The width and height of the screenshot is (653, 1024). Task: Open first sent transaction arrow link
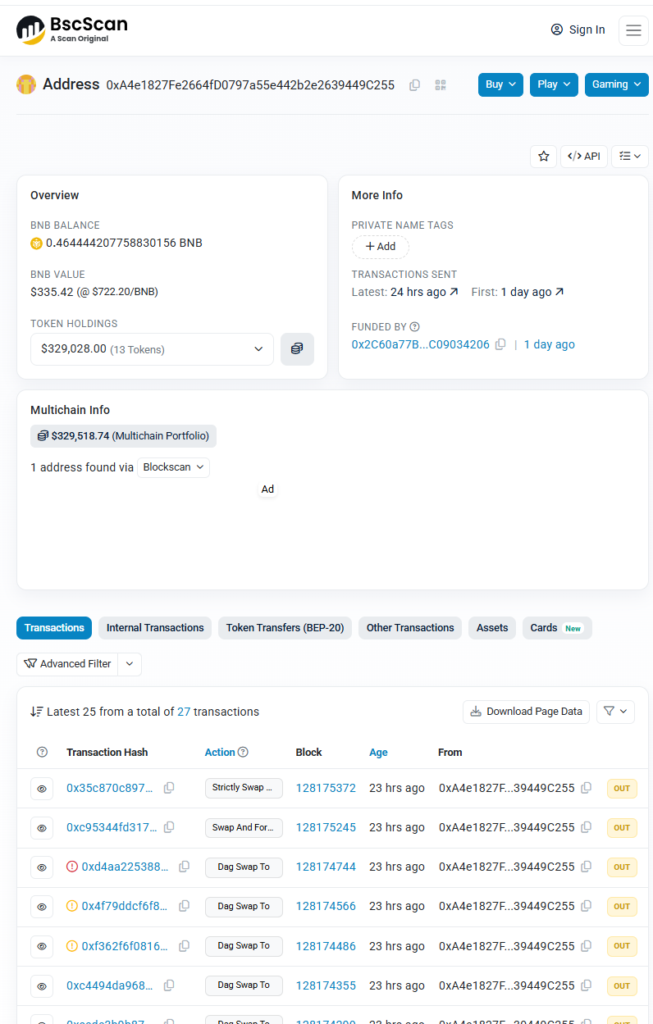pyautogui.click(x=560, y=292)
